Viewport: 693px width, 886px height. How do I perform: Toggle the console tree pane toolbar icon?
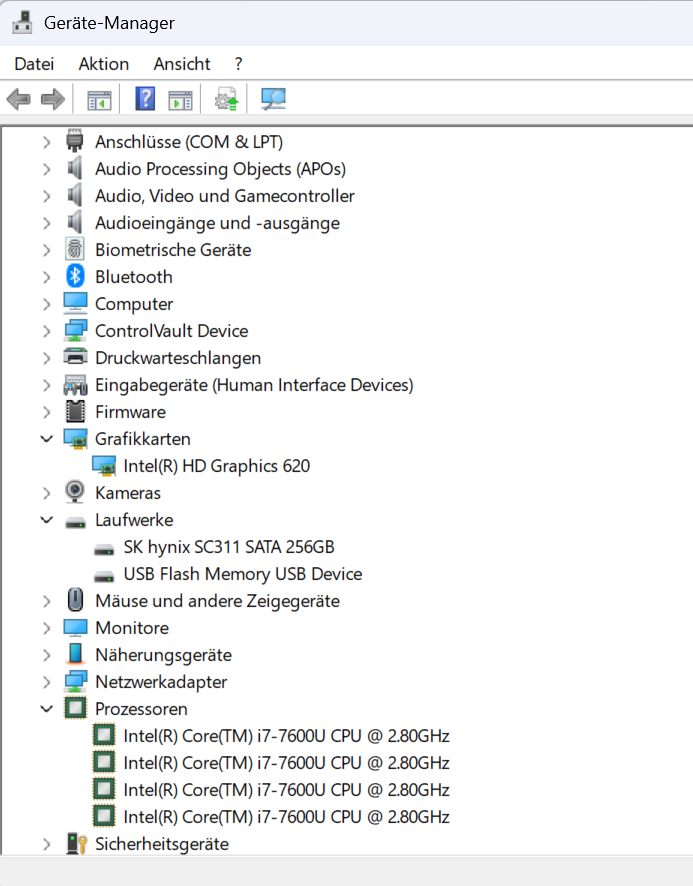tap(99, 100)
